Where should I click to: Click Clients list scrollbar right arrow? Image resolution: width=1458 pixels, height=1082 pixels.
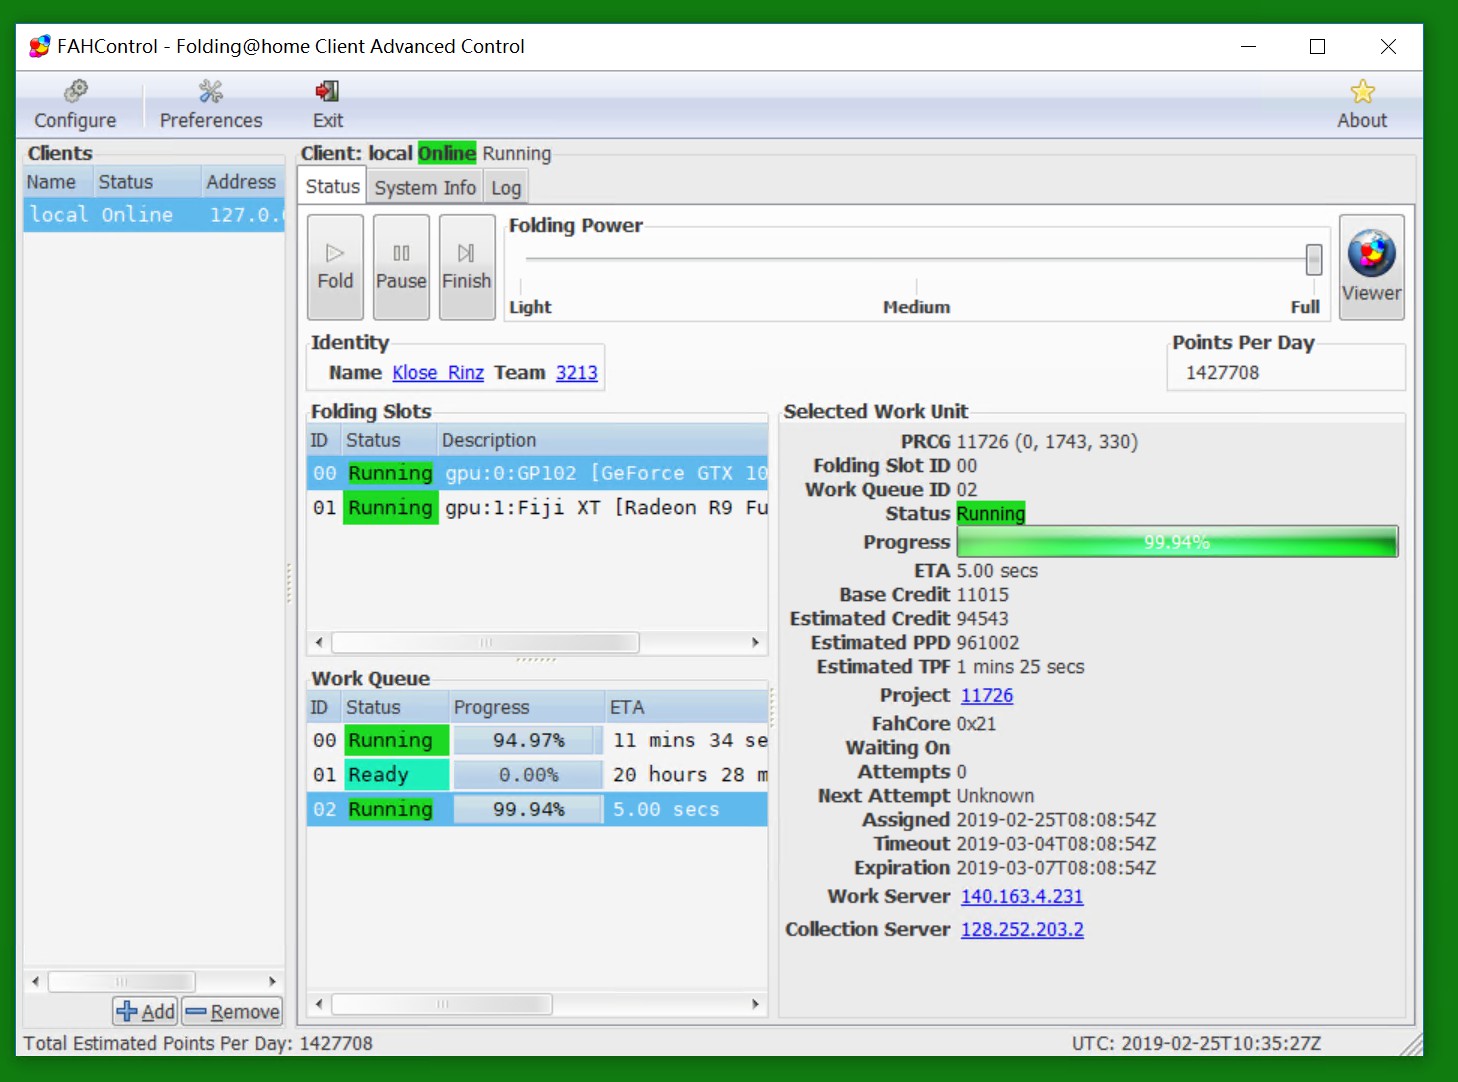(x=272, y=981)
